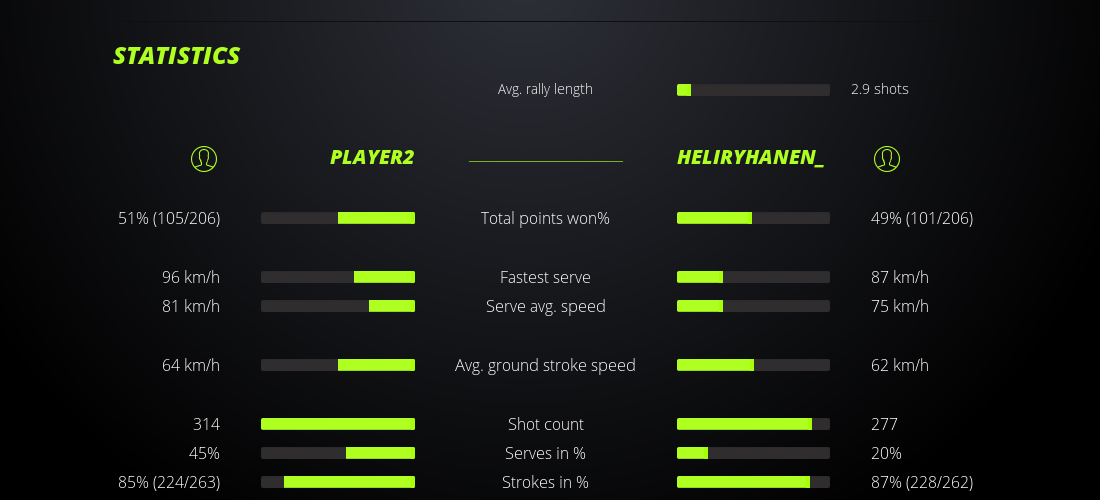Viewport: 1100px width, 500px height.
Task: Click the 2.9 shots value
Action: click(x=880, y=89)
